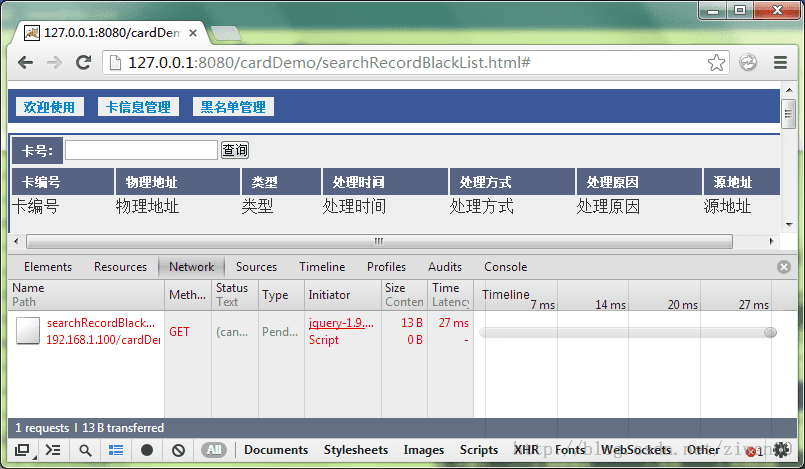Image resolution: width=805 pixels, height=469 pixels.
Task: Open the Console tab
Action: 505,267
